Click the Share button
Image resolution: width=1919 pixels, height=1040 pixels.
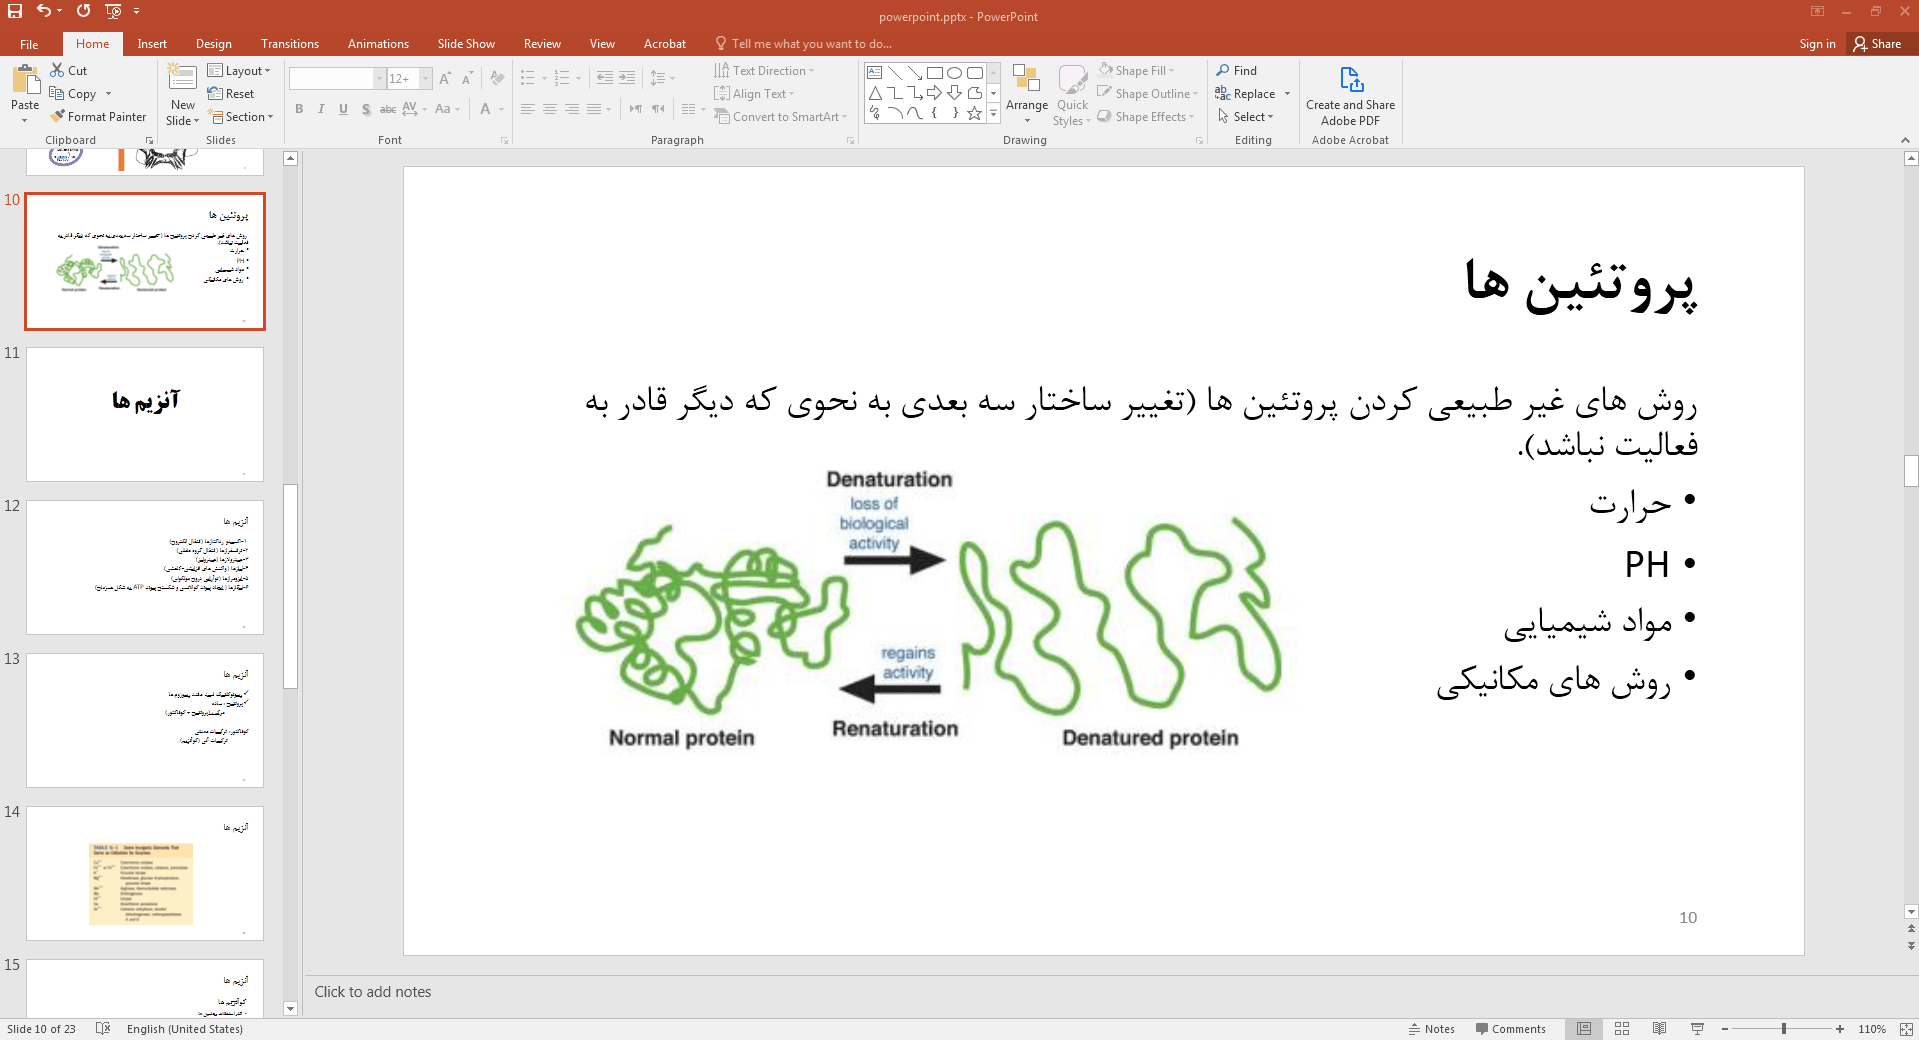point(1877,44)
